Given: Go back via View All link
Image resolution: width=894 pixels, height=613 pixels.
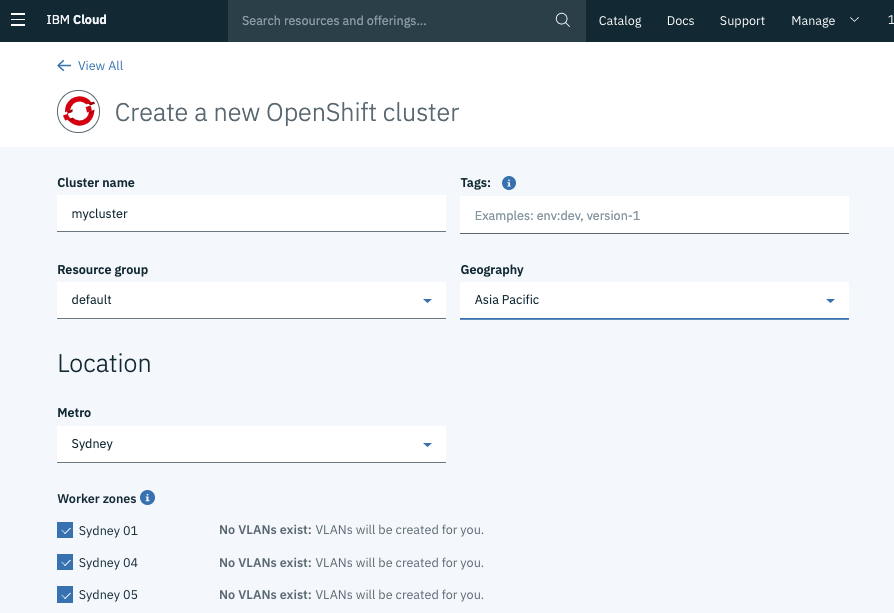Looking at the screenshot, I should tap(100, 66).
